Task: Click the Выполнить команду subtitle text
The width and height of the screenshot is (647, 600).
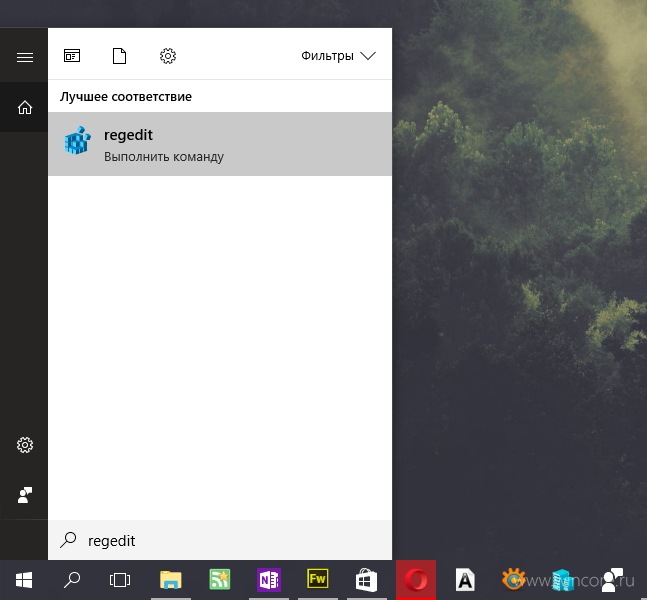Action: pyautogui.click(x=164, y=157)
